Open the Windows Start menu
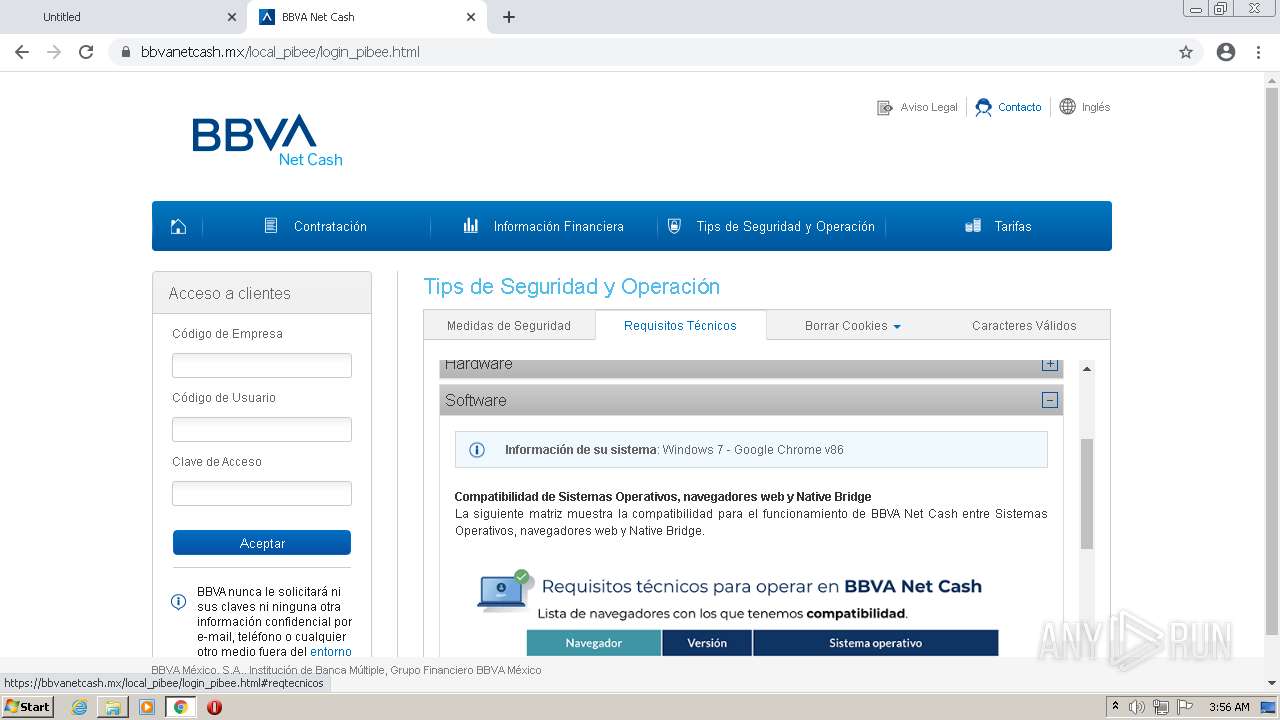The width and height of the screenshot is (1280, 720). [27, 707]
